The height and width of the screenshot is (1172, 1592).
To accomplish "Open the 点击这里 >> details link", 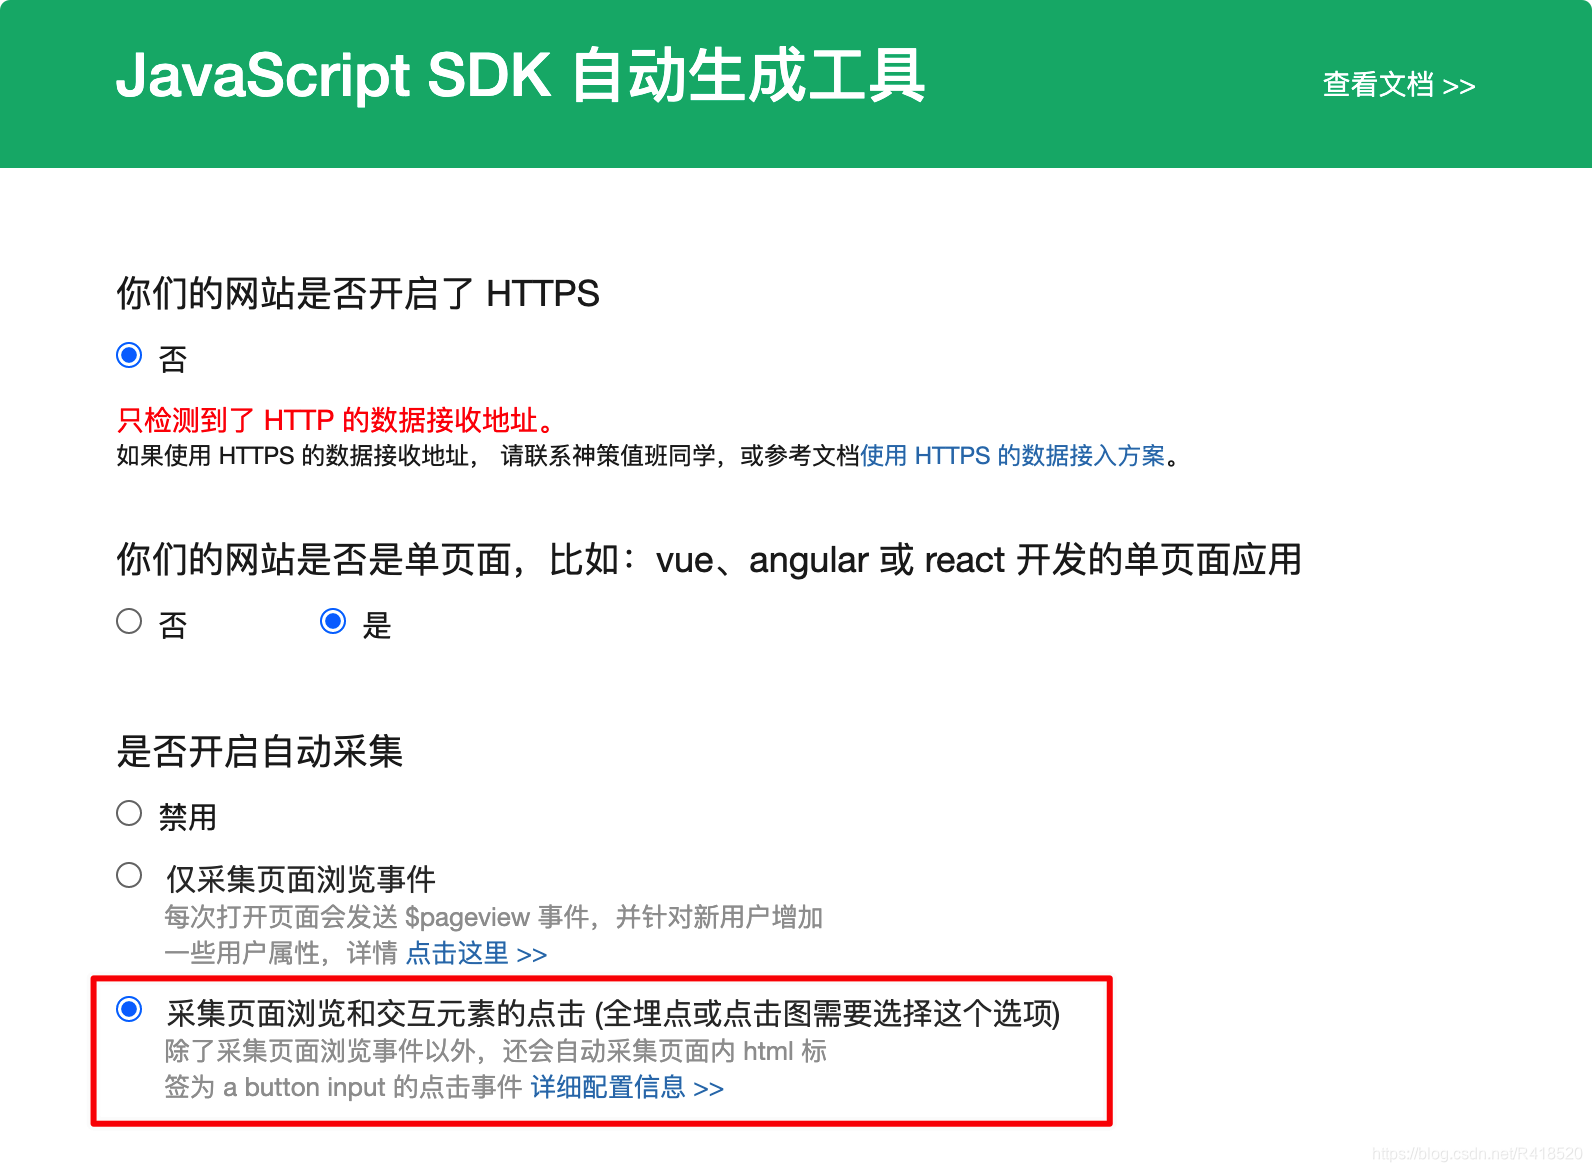I will 477,953.
